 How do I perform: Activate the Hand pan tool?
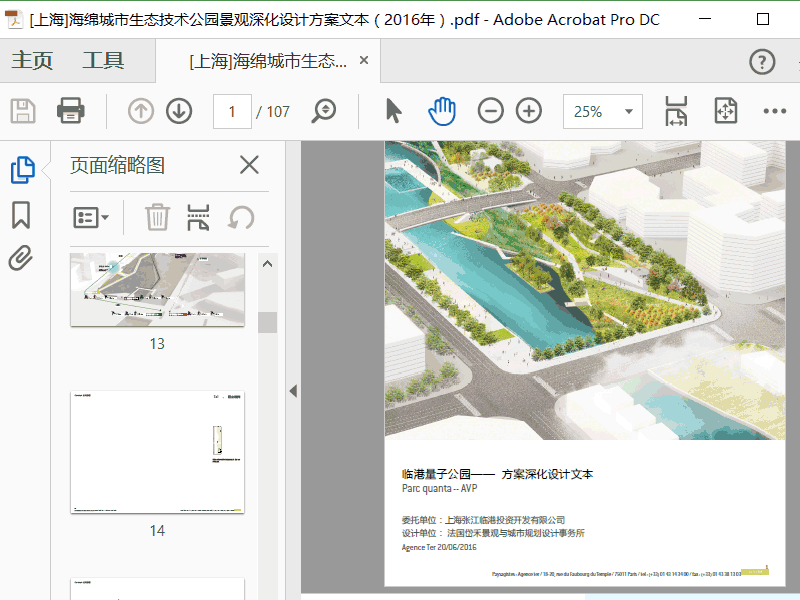pyautogui.click(x=442, y=111)
